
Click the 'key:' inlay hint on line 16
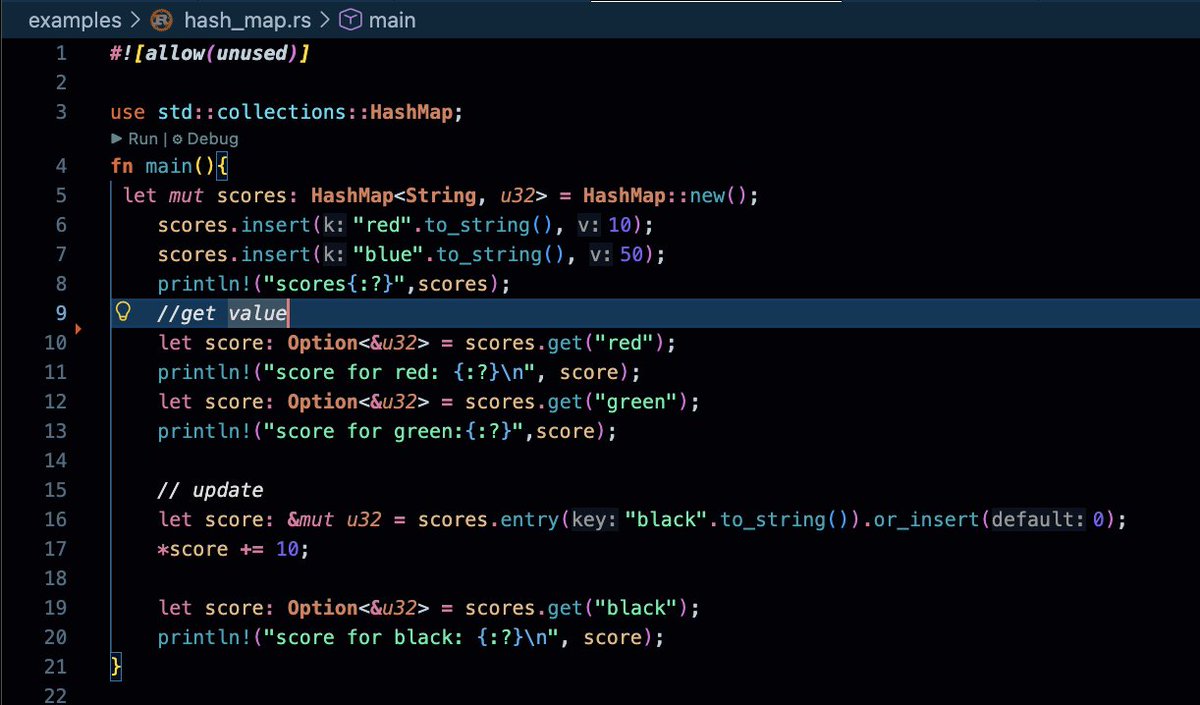594,519
